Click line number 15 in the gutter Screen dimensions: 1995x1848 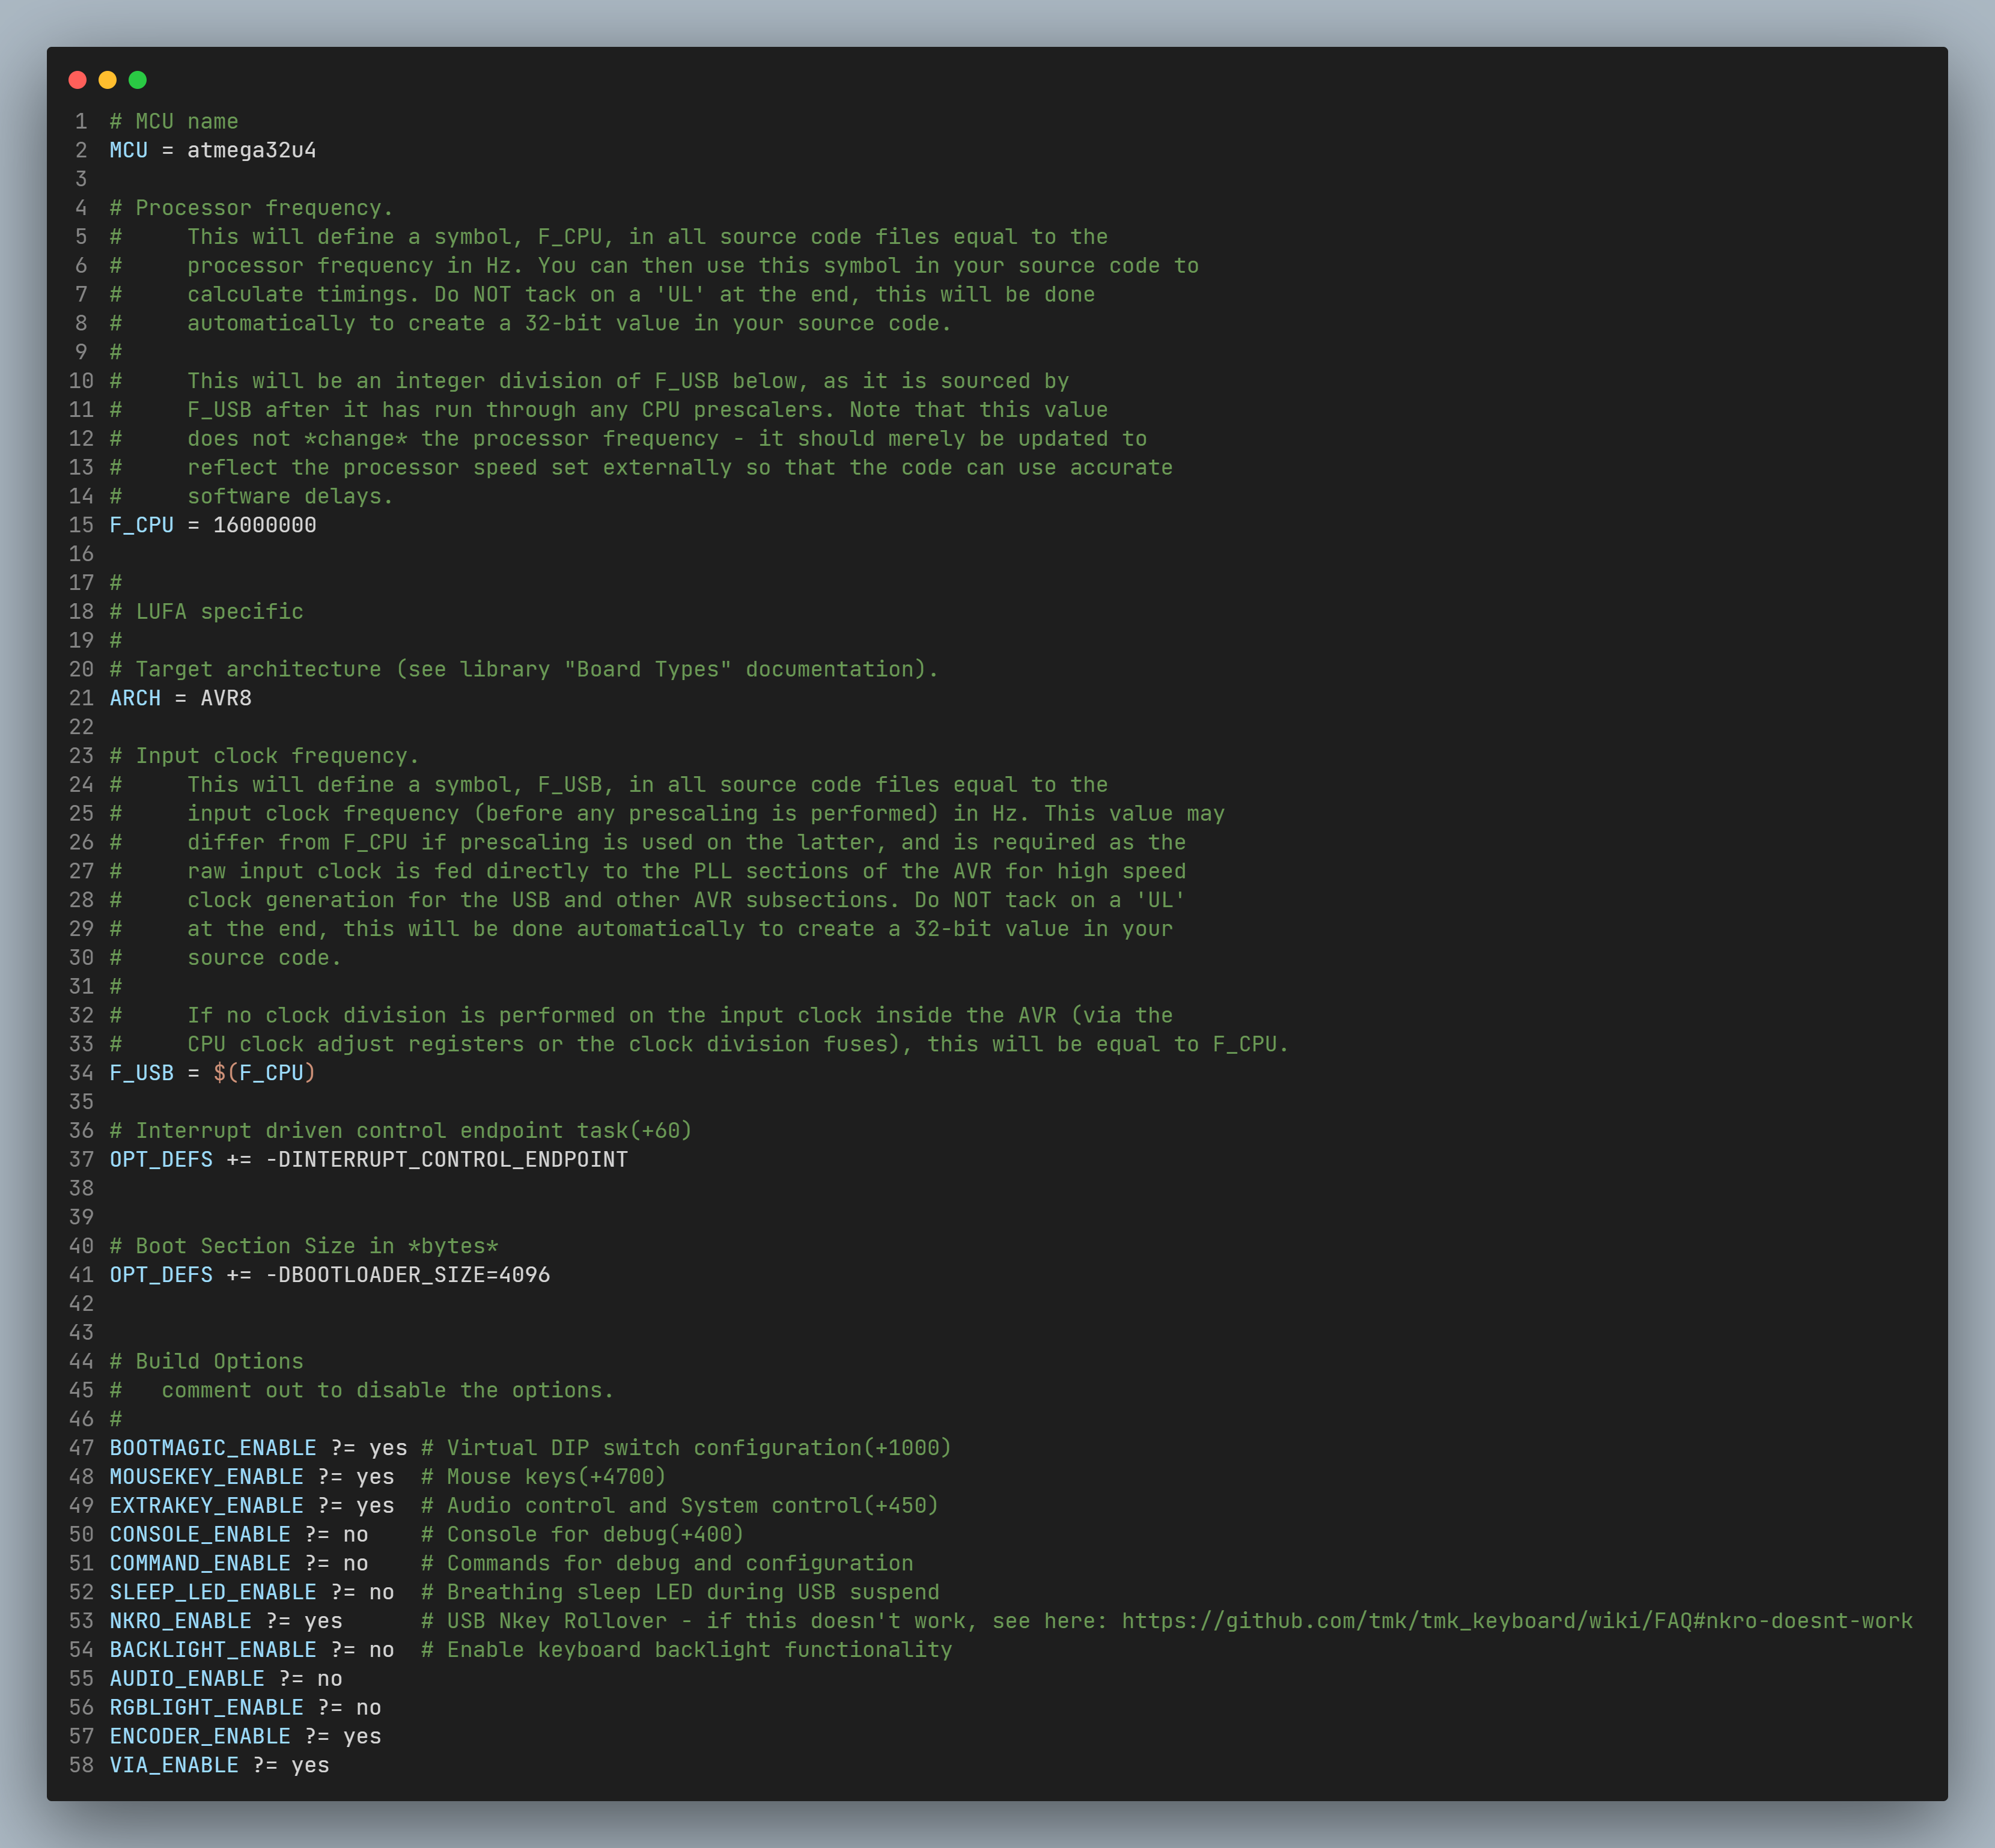(x=81, y=525)
